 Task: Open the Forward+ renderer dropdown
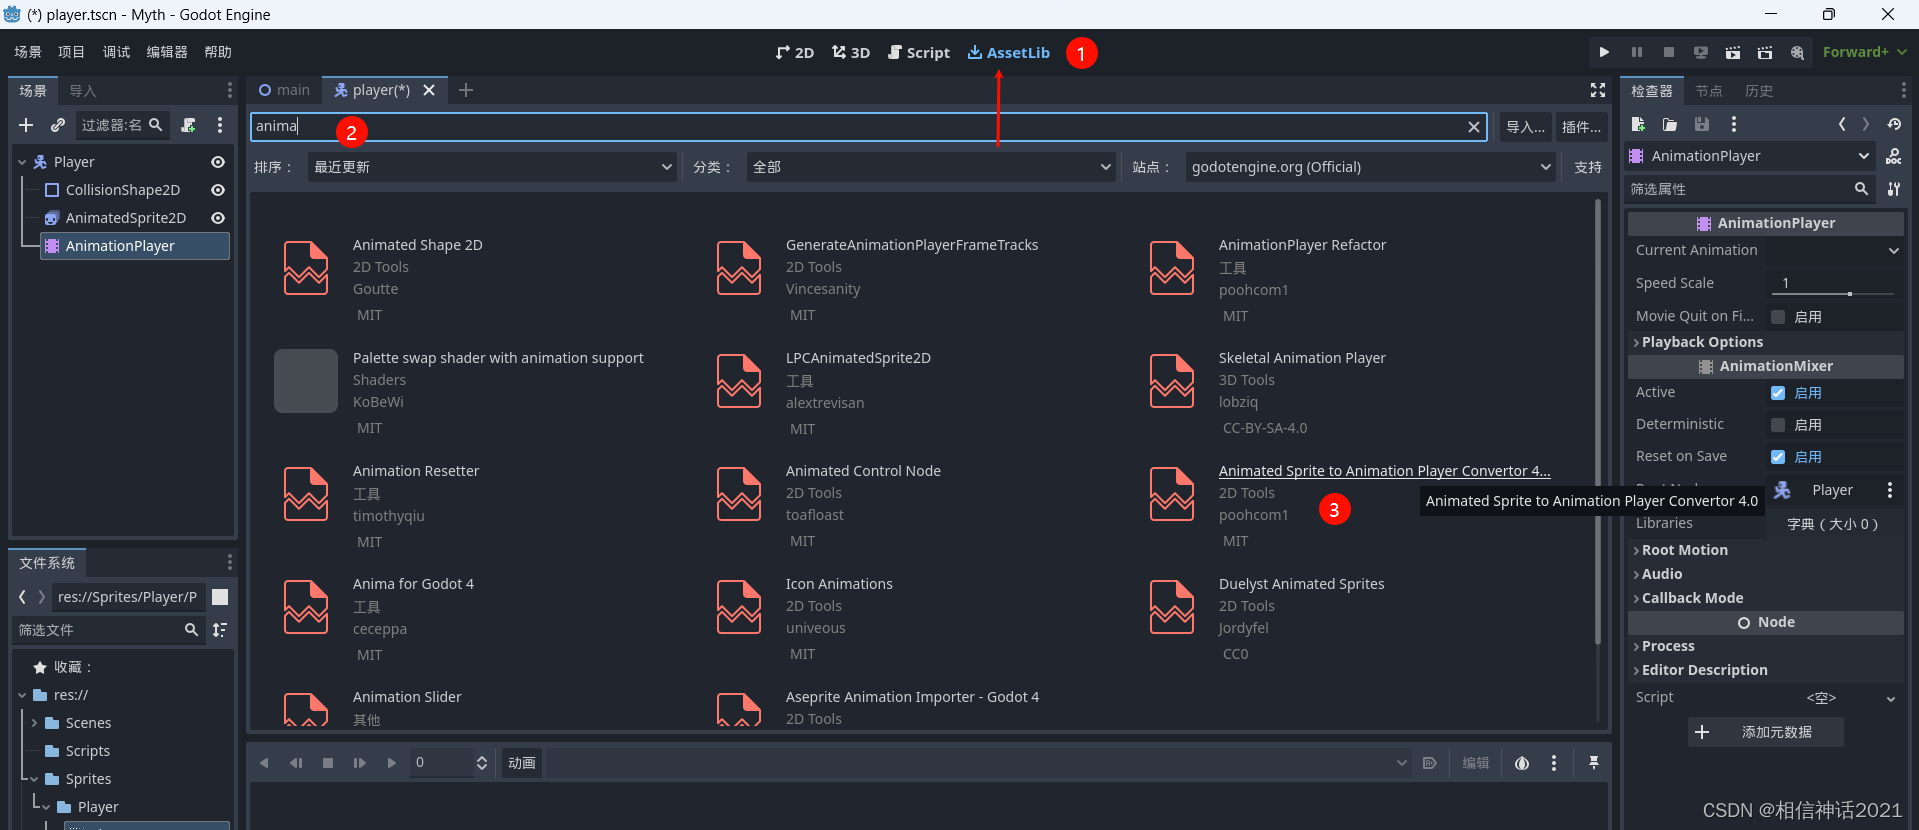click(1864, 52)
